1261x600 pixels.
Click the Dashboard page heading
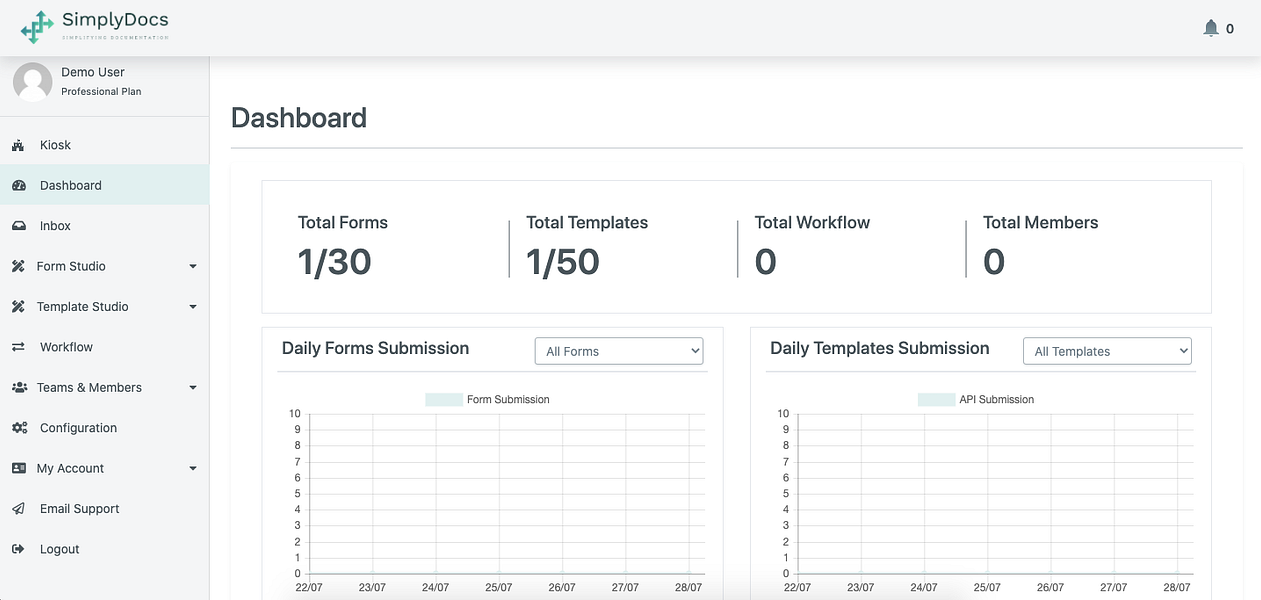[x=299, y=118]
